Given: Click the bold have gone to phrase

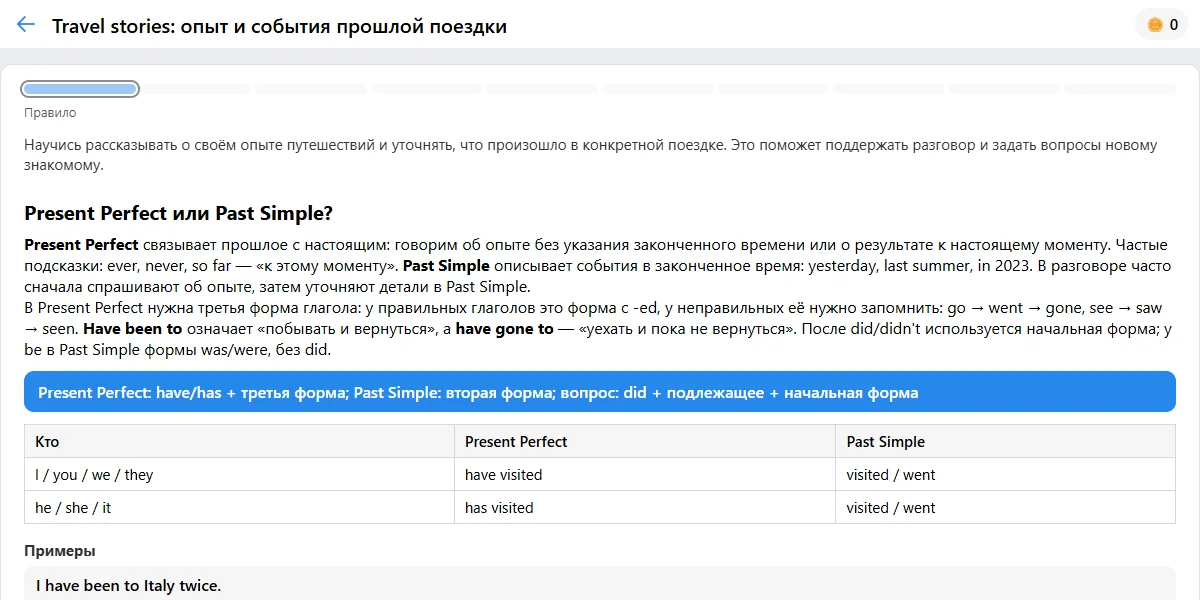Looking at the screenshot, I should point(504,328).
